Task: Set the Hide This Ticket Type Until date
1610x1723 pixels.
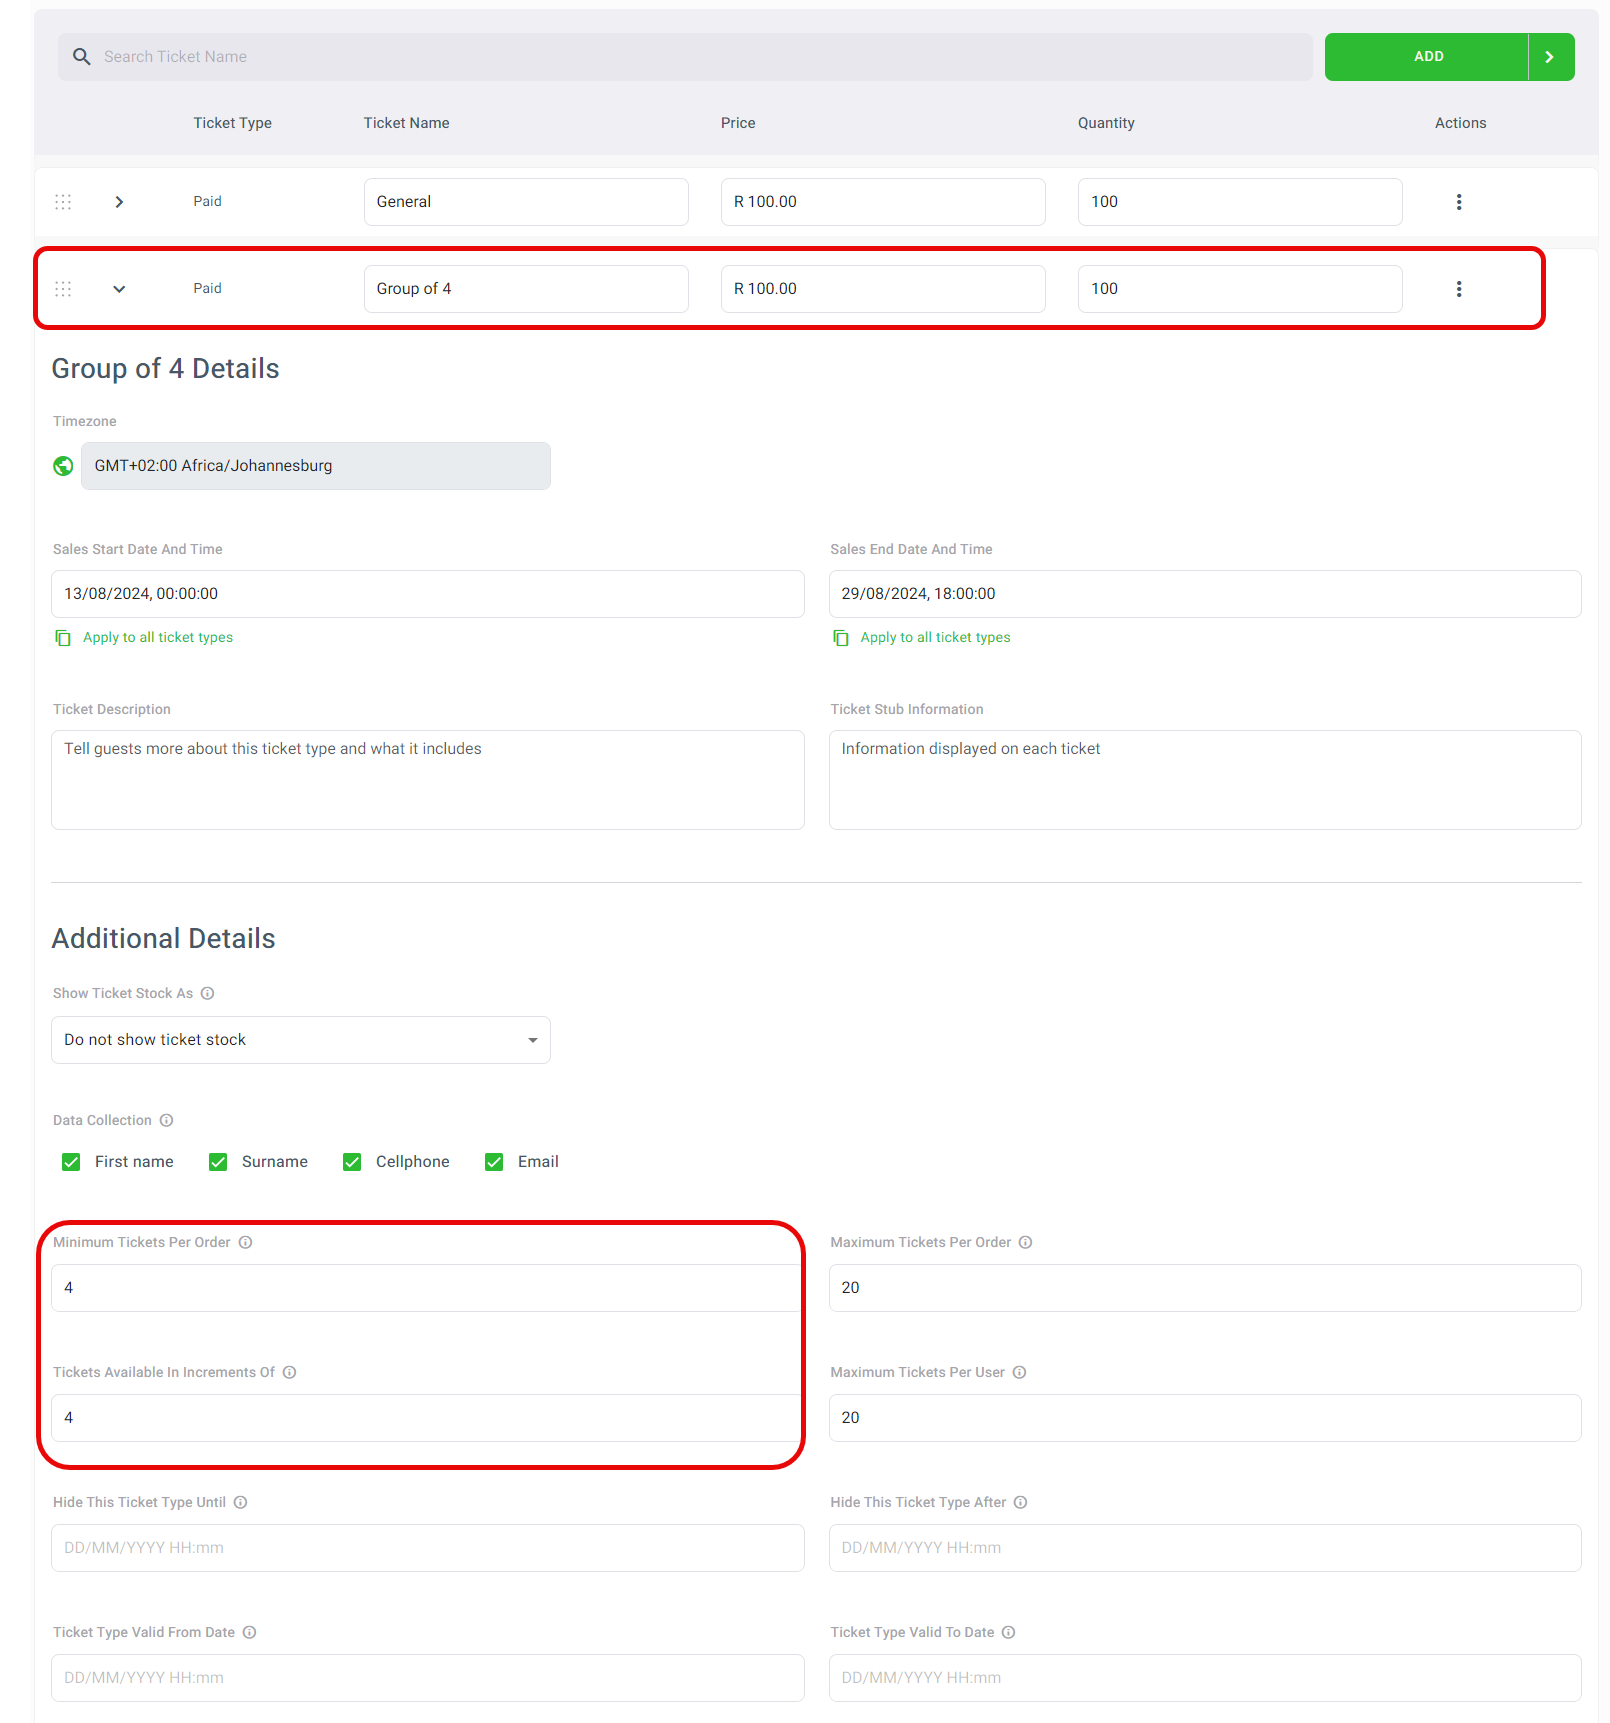Action: coord(428,1548)
